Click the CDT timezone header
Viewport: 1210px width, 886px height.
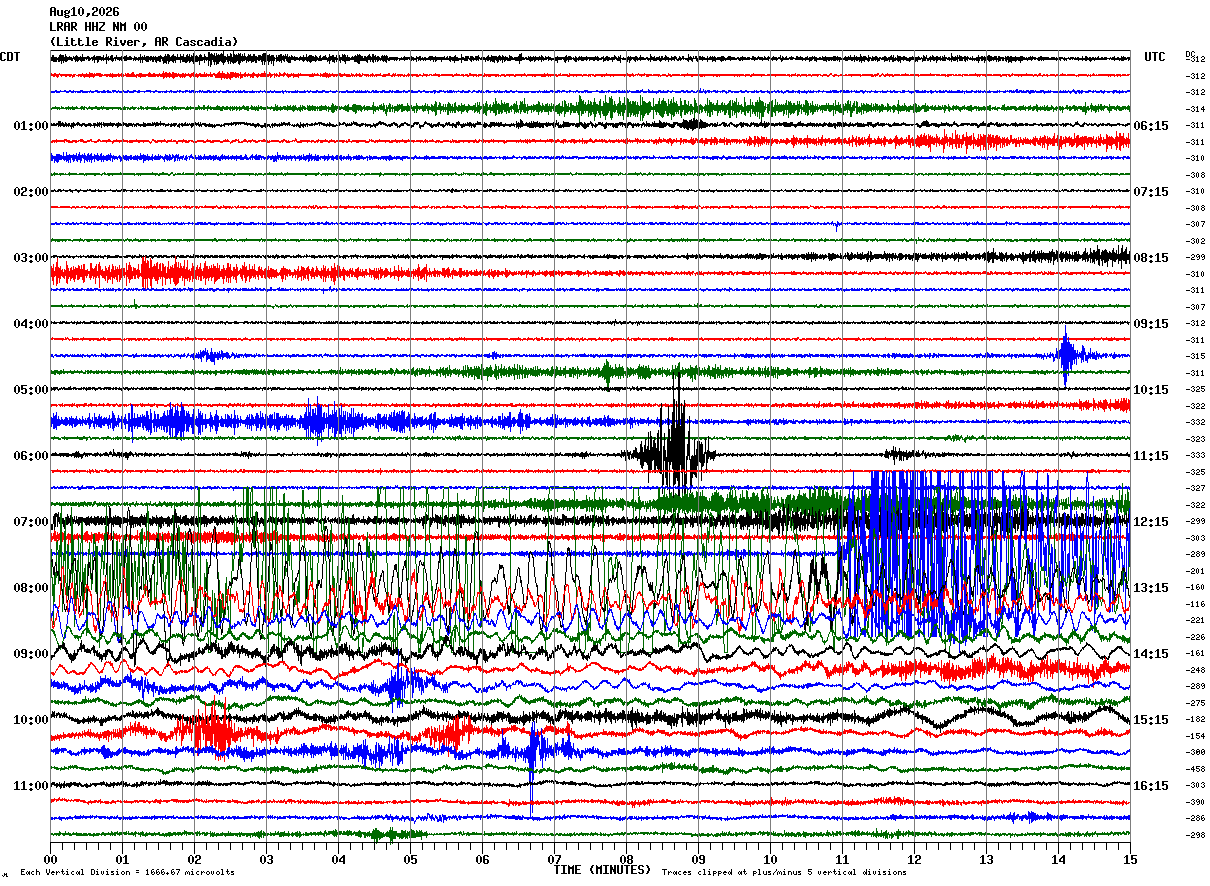point(10,57)
